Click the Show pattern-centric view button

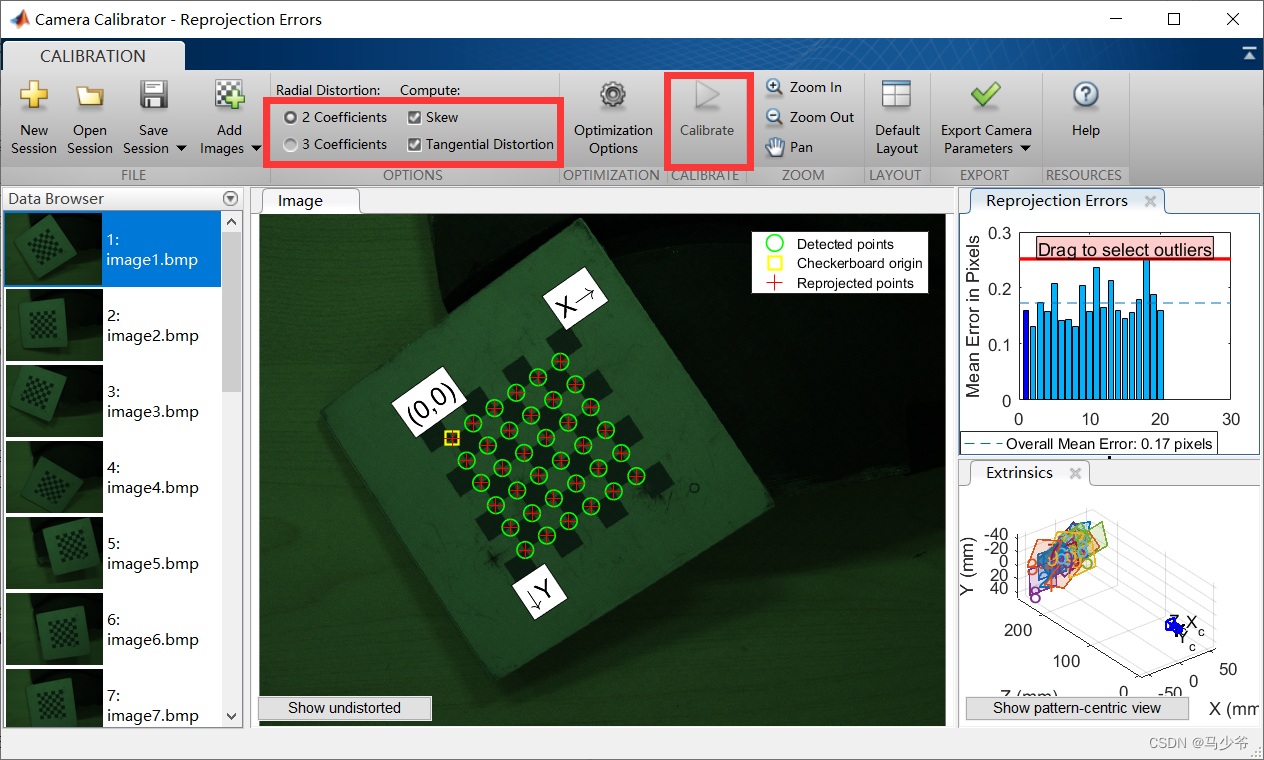(1076, 708)
